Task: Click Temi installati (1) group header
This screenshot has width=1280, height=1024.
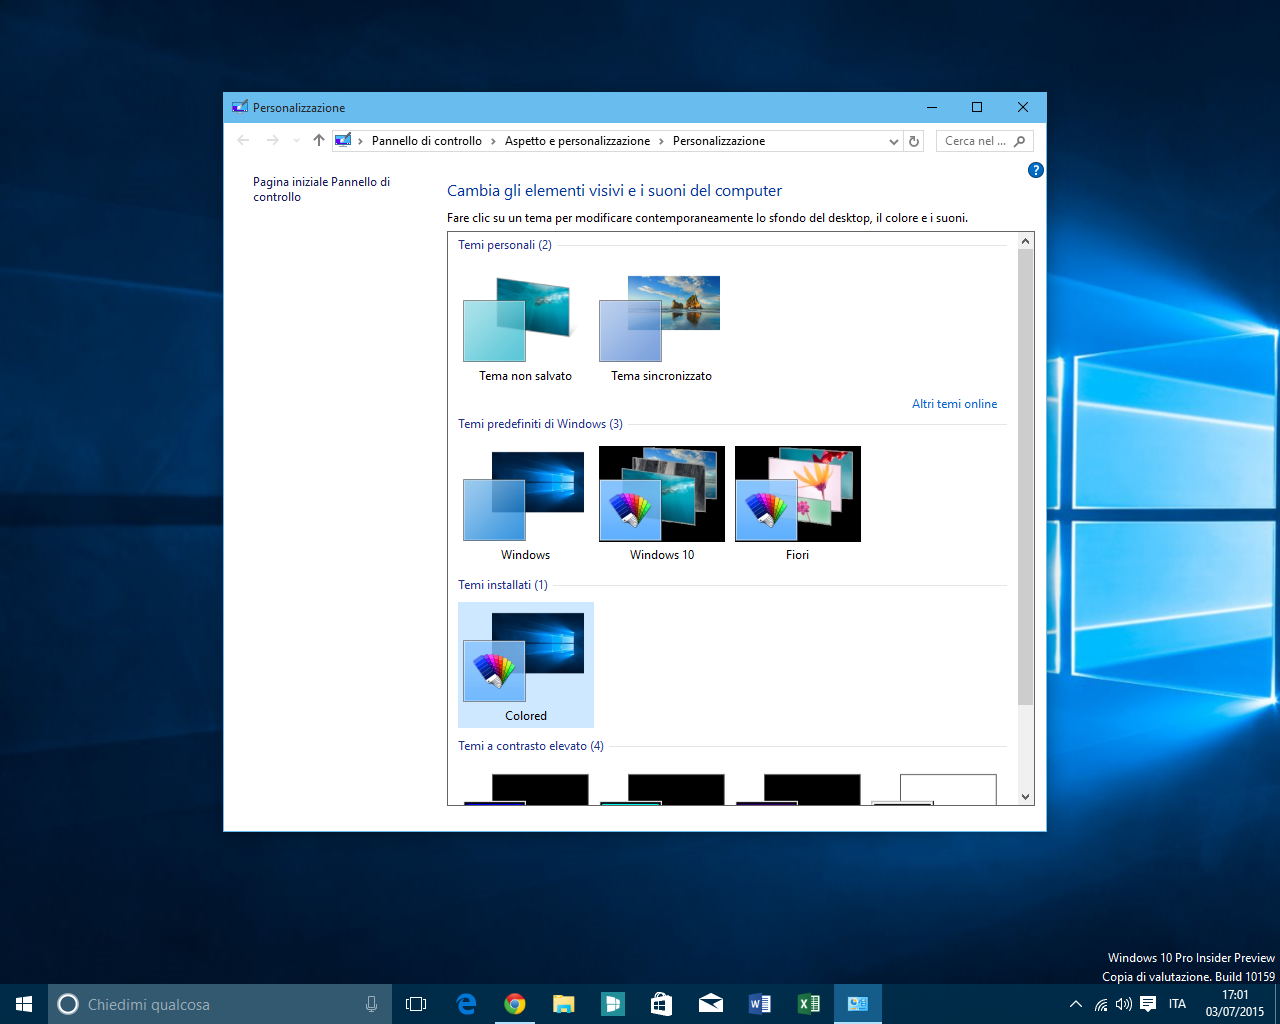Action: tap(503, 585)
